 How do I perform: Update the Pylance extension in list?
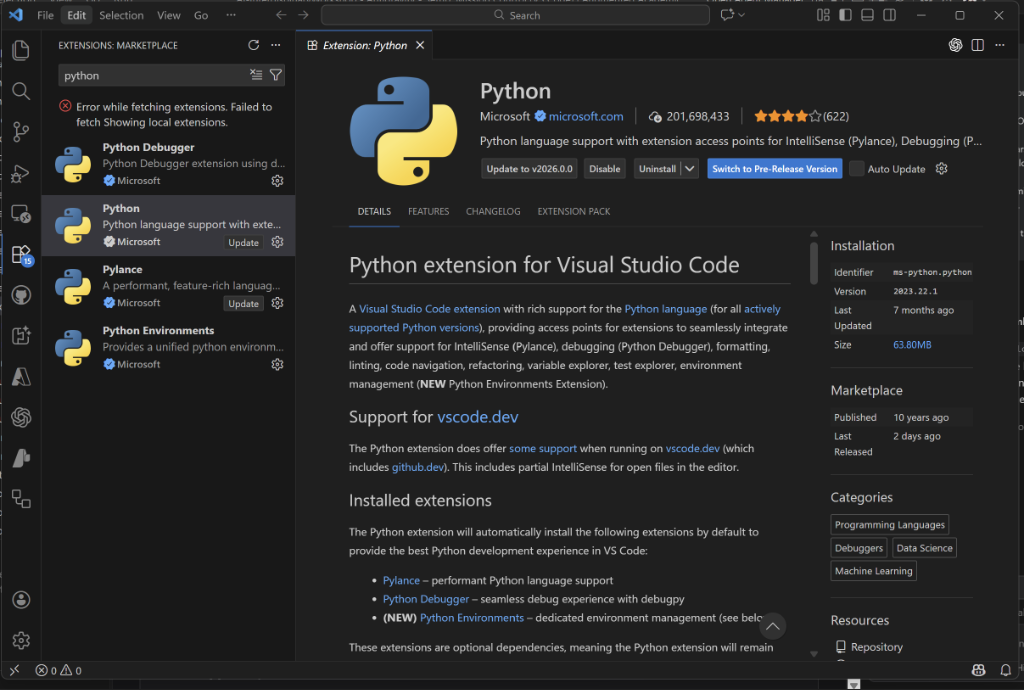pyautogui.click(x=244, y=304)
